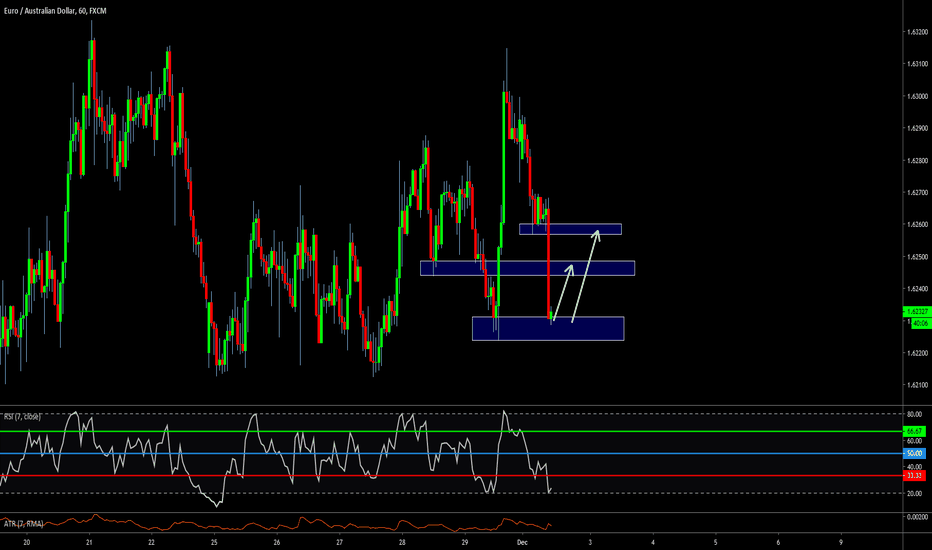The image size is (932, 550).
Task: Click the 20 date on time axis
Action: [x=26, y=542]
